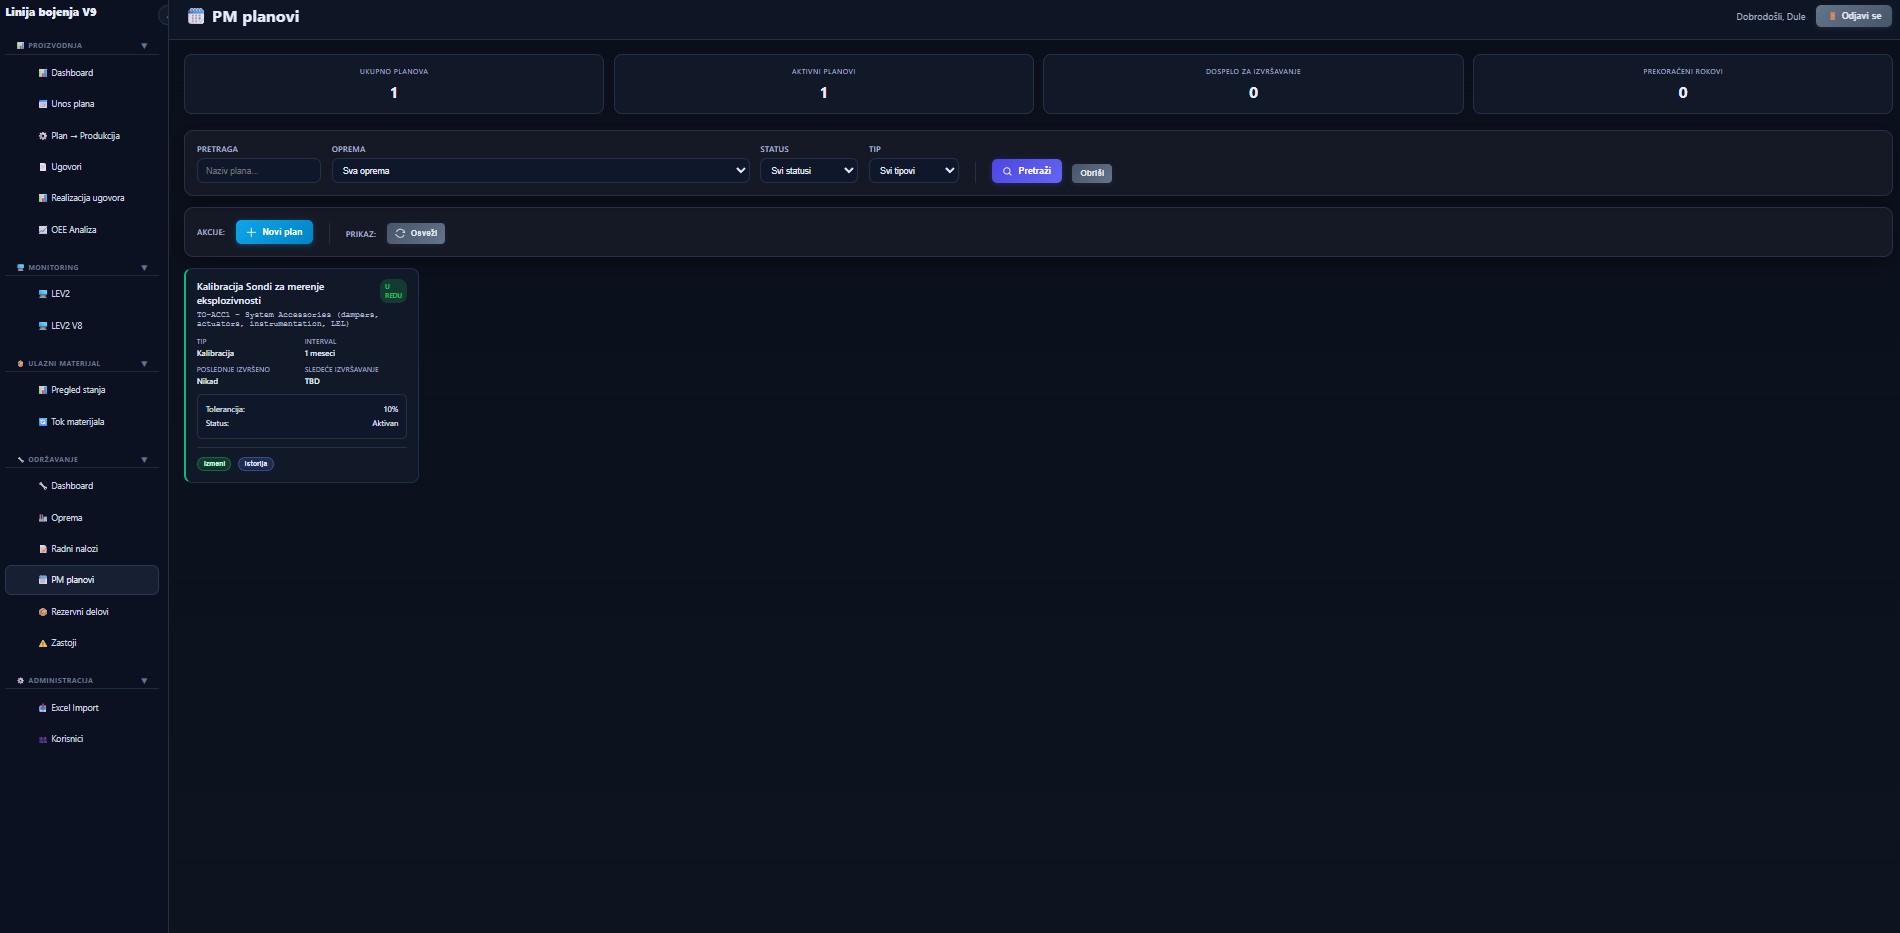Image resolution: width=1900 pixels, height=933 pixels.
Task: Focus the Naziv plana search field
Action: click(x=259, y=171)
